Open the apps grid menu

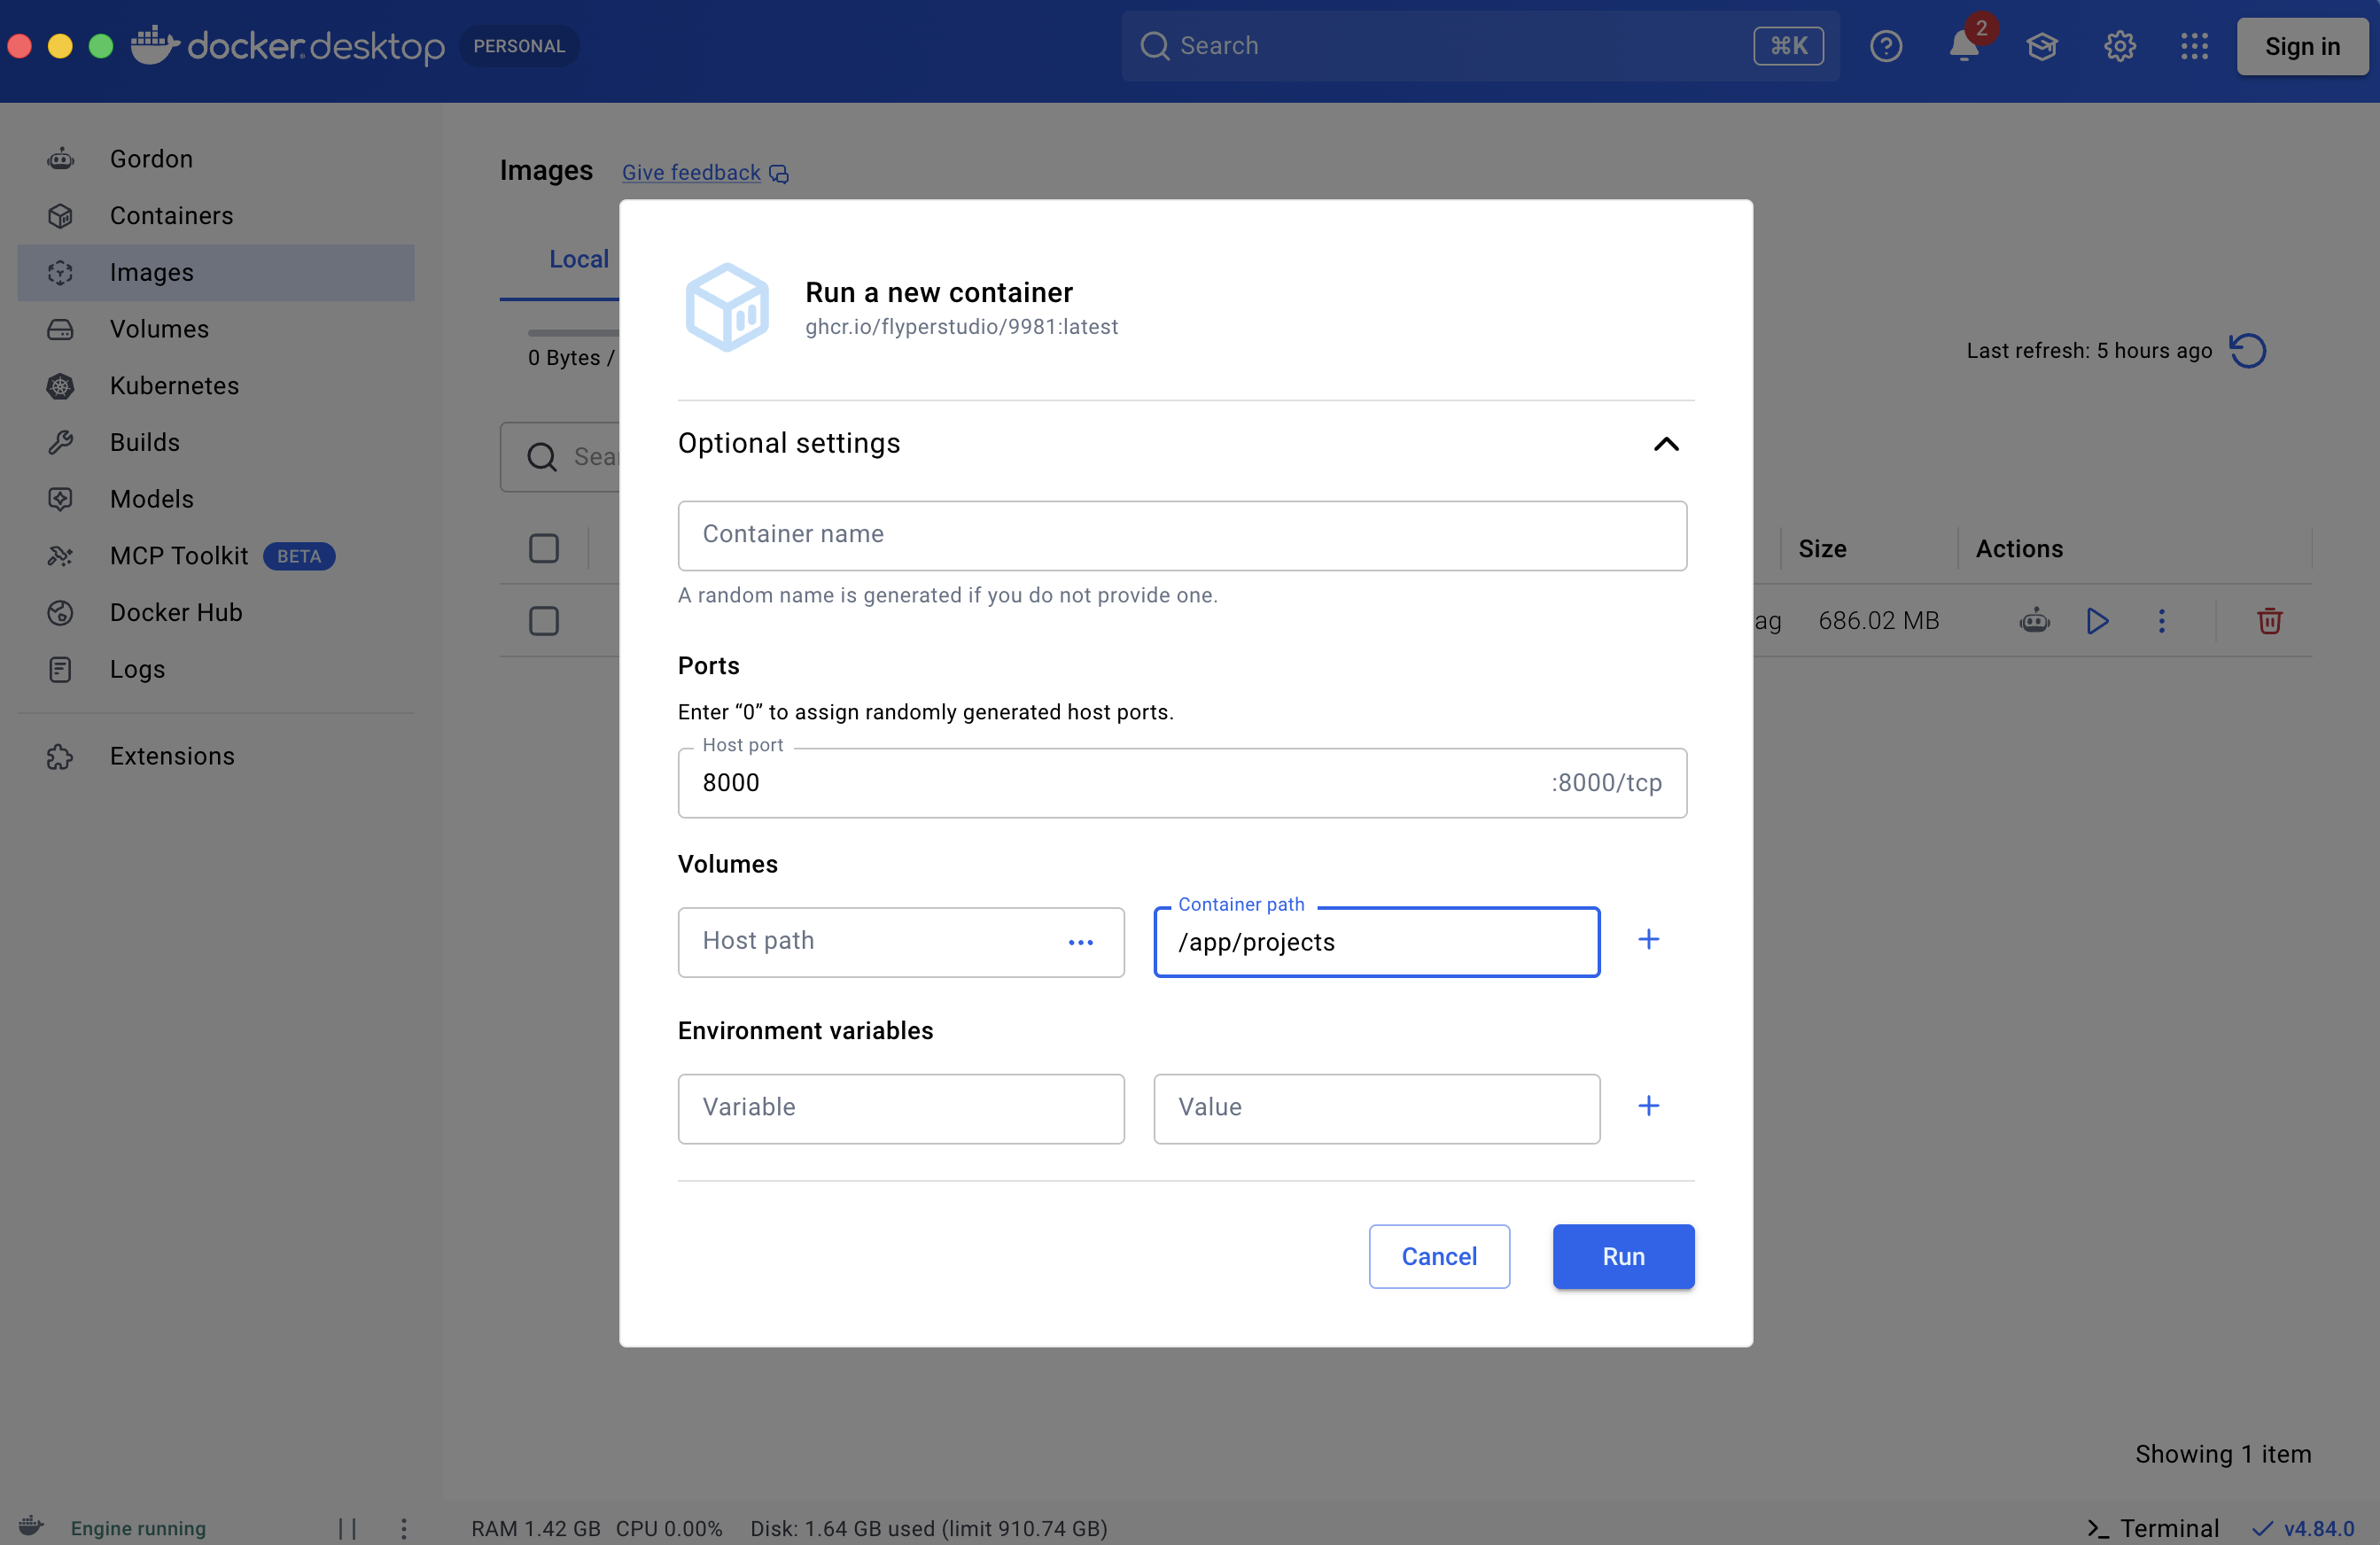(2194, 46)
